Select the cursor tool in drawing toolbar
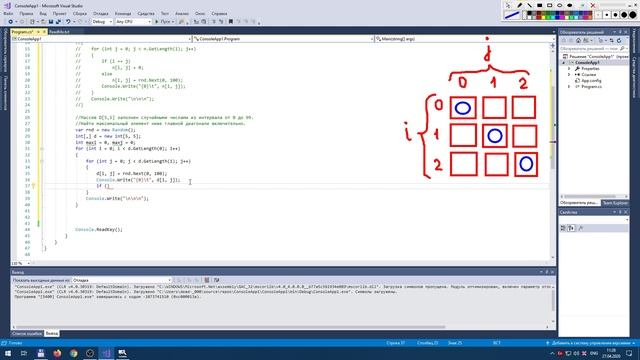The image size is (640, 360). pyautogui.click(x=508, y=5)
